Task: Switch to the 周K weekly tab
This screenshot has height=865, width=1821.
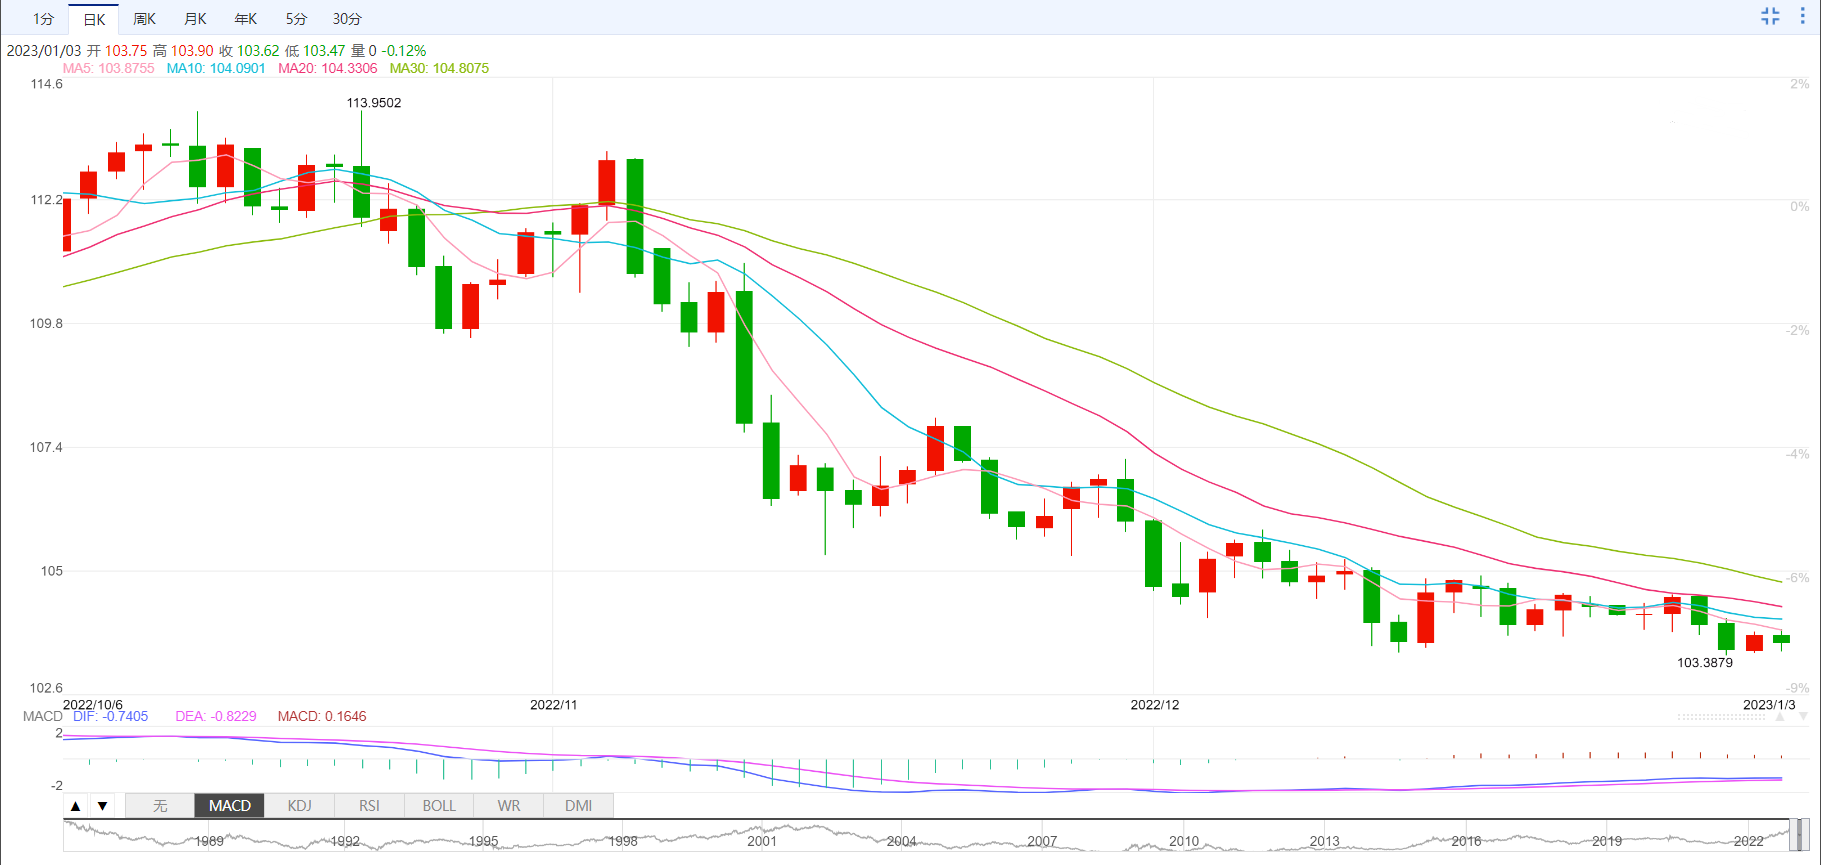Action: click(144, 19)
